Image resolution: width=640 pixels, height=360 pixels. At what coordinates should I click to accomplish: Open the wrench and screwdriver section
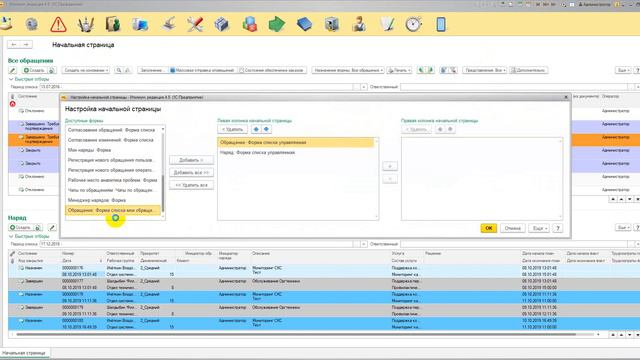[x=195, y=24]
